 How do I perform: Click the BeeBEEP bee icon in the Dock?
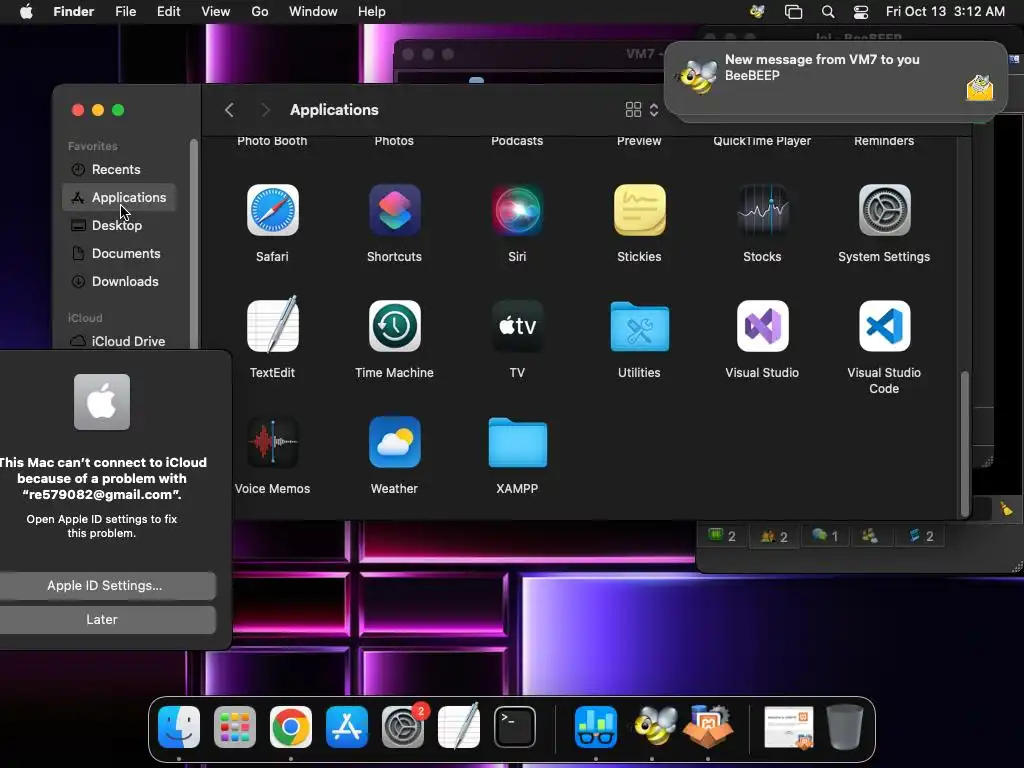tap(653, 727)
